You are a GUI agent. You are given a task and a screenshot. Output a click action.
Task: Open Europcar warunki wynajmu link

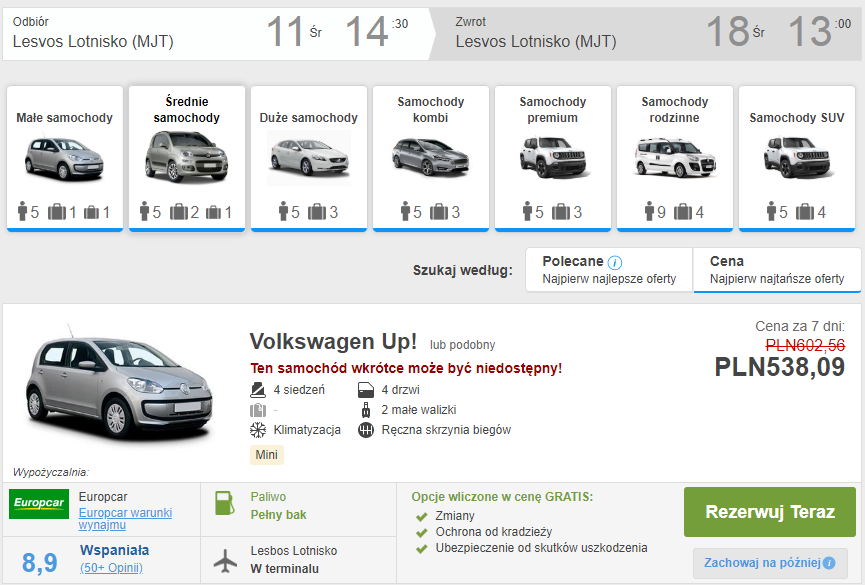coord(125,518)
